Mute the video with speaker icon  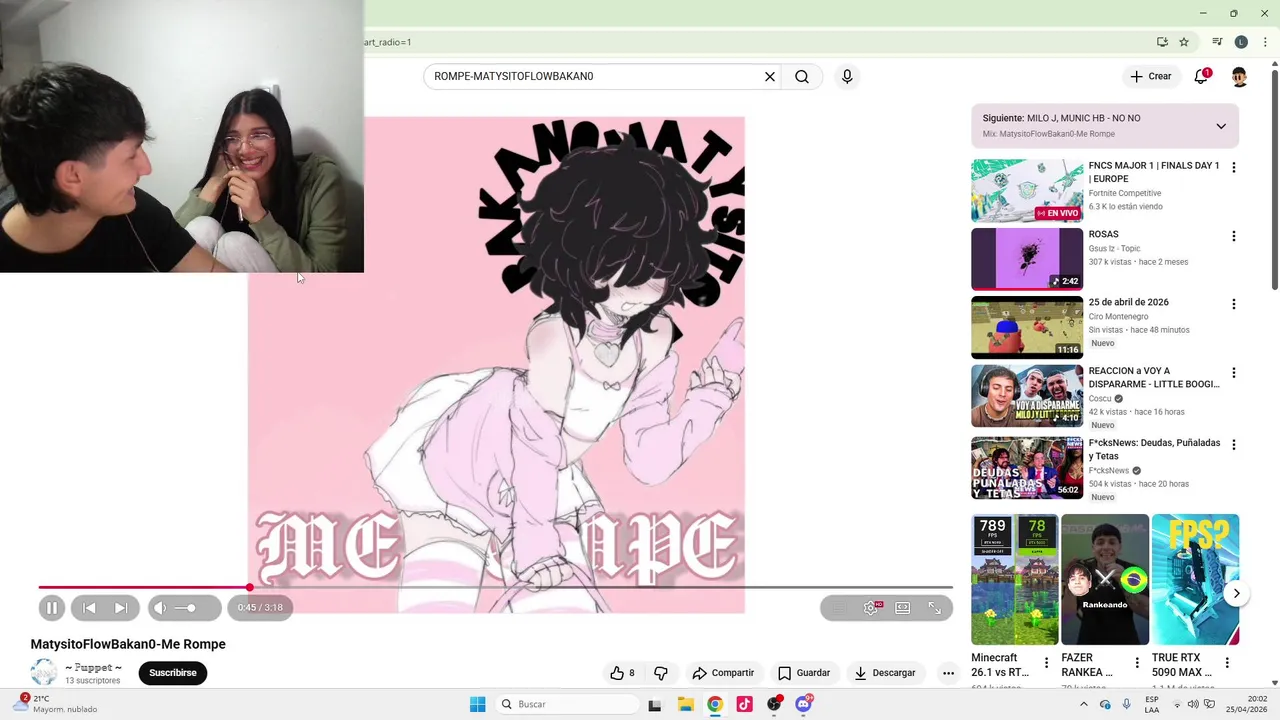160,607
